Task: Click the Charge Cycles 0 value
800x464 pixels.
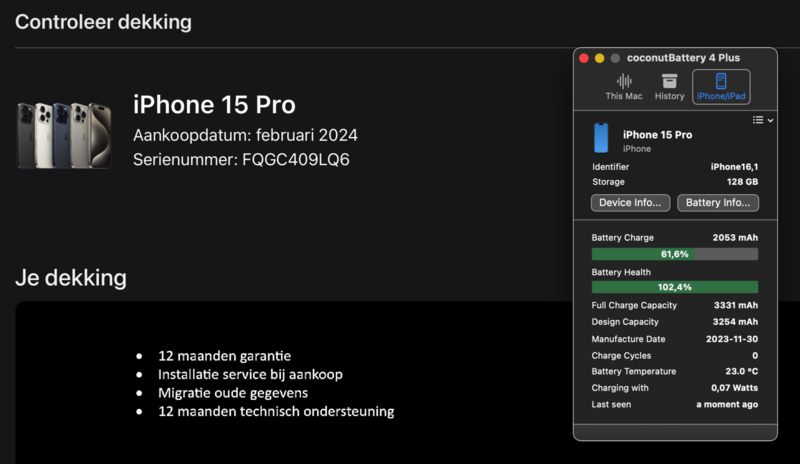Action: click(x=755, y=356)
